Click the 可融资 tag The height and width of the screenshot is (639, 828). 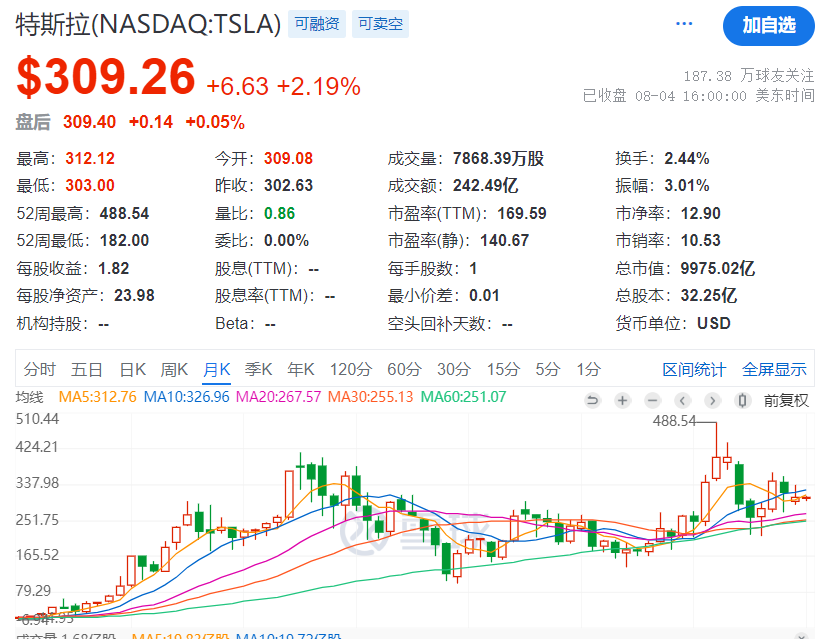(317, 24)
